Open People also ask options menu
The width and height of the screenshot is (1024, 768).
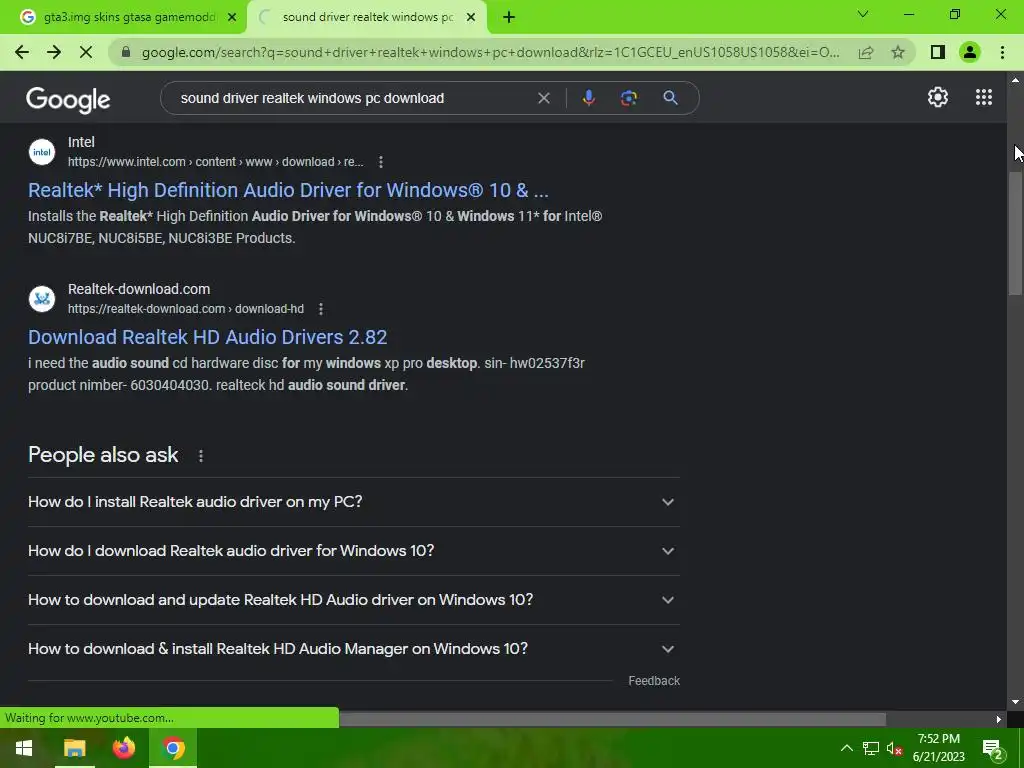click(201, 456)
